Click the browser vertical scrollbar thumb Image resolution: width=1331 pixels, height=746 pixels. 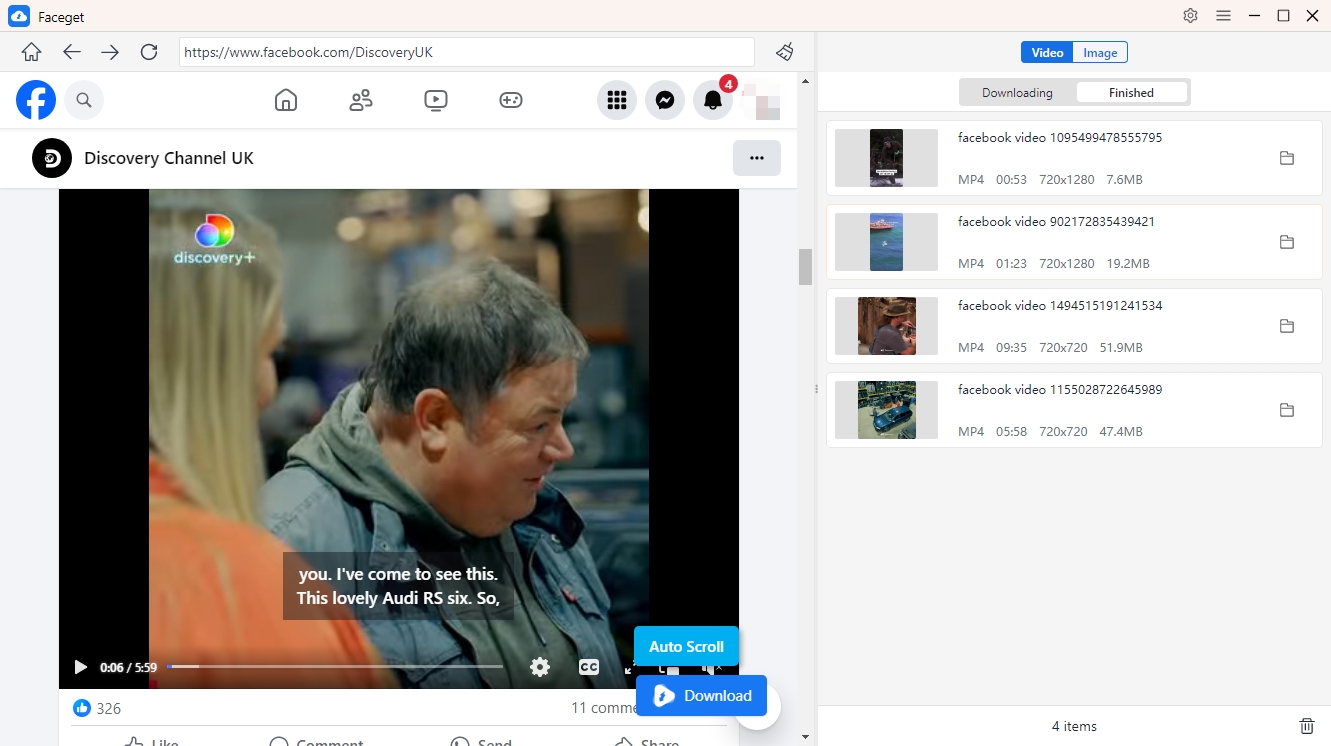[805, 267]
